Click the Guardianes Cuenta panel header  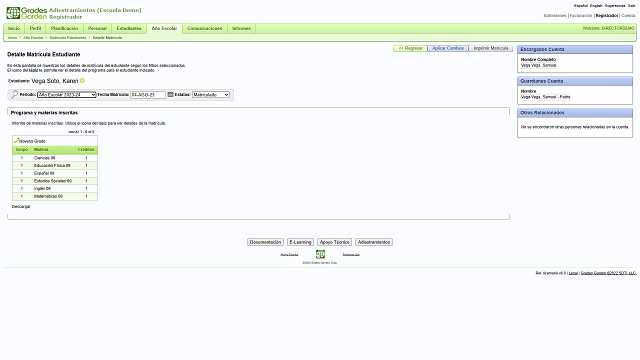575,81
